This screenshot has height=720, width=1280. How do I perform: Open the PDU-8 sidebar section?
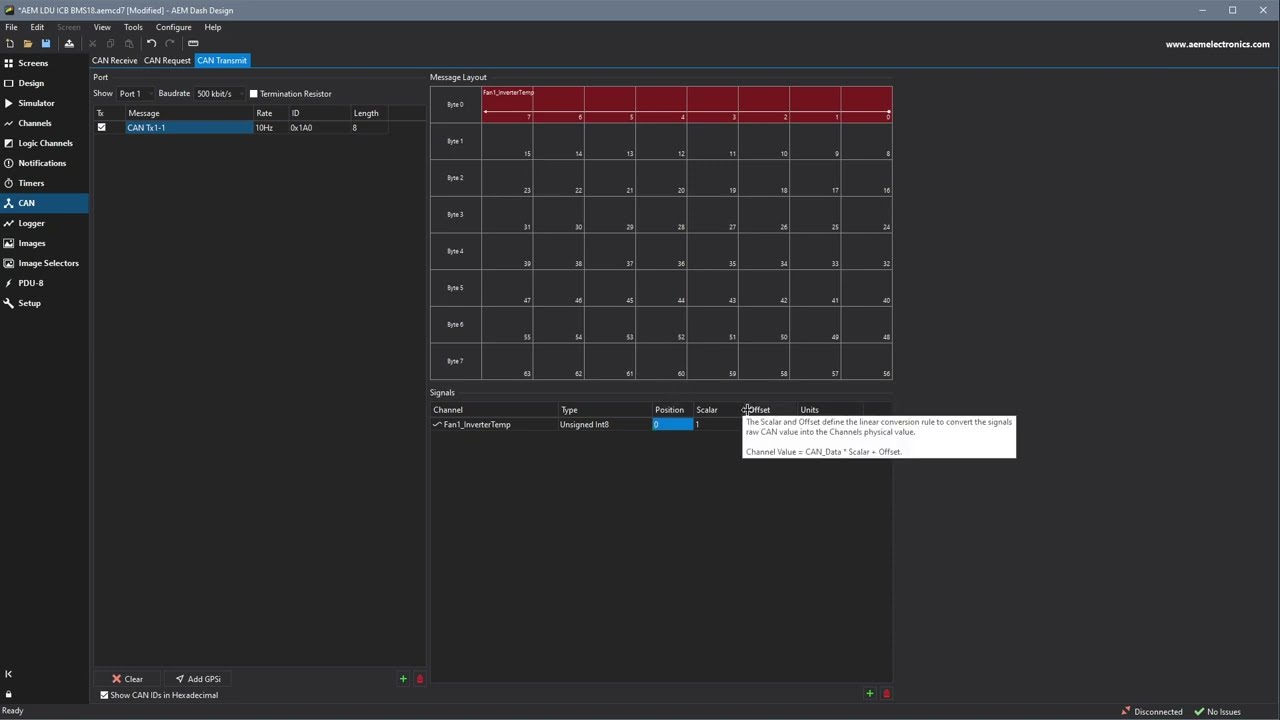(44, 283)
